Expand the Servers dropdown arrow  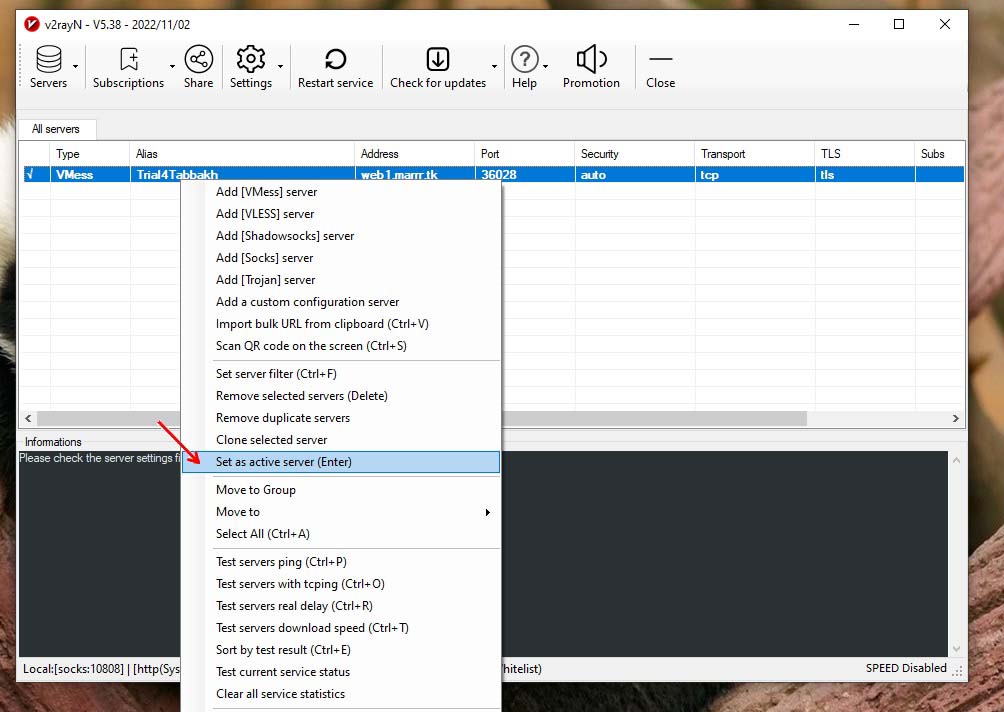[76, 67]
